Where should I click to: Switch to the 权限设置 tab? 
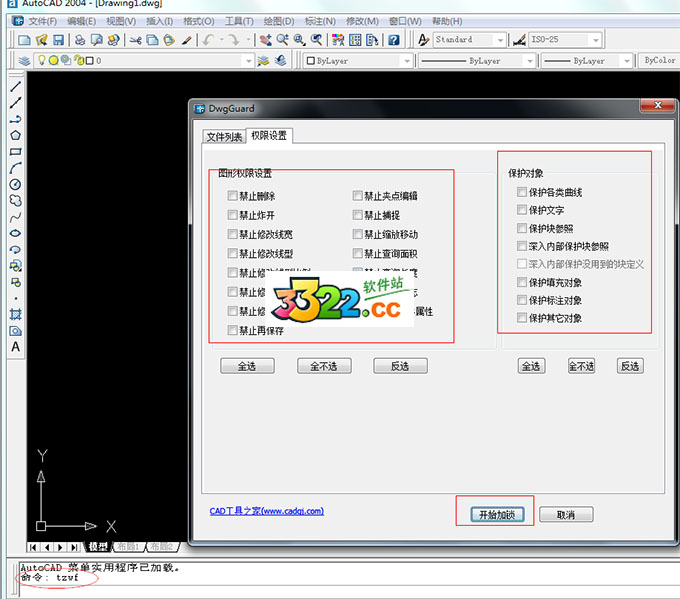(x=269, y=136)
